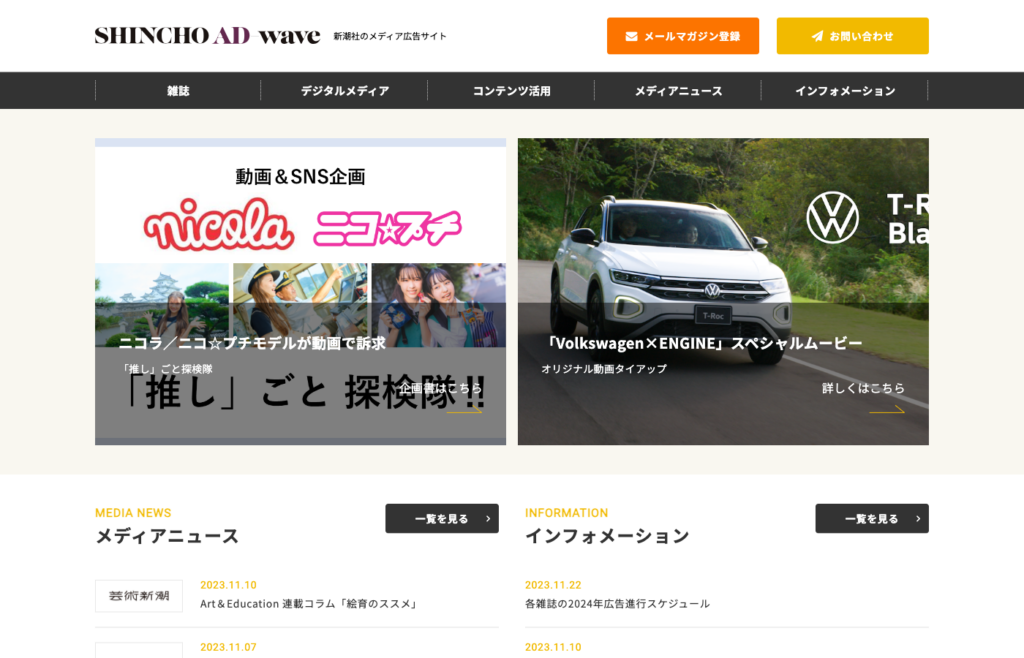Viewport: 1024px width, 658px height.
Task: Click chevron on Media News 一覧を見る
Action: 488,519
